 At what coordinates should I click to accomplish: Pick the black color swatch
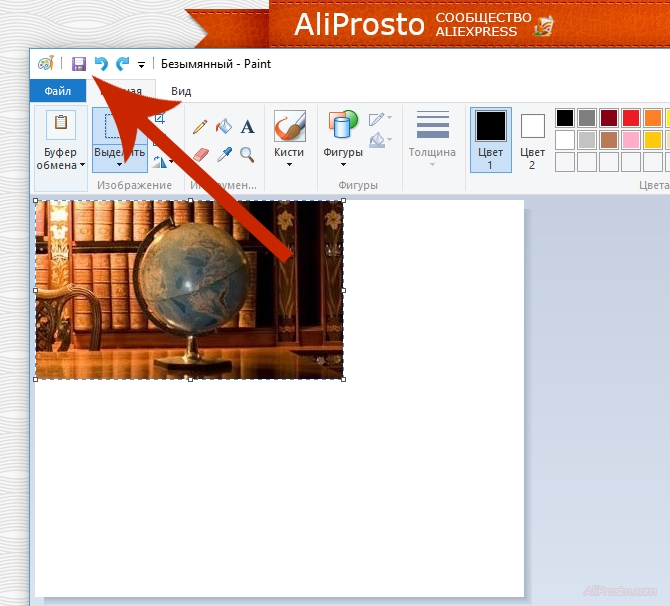click(x=565, y=118)
